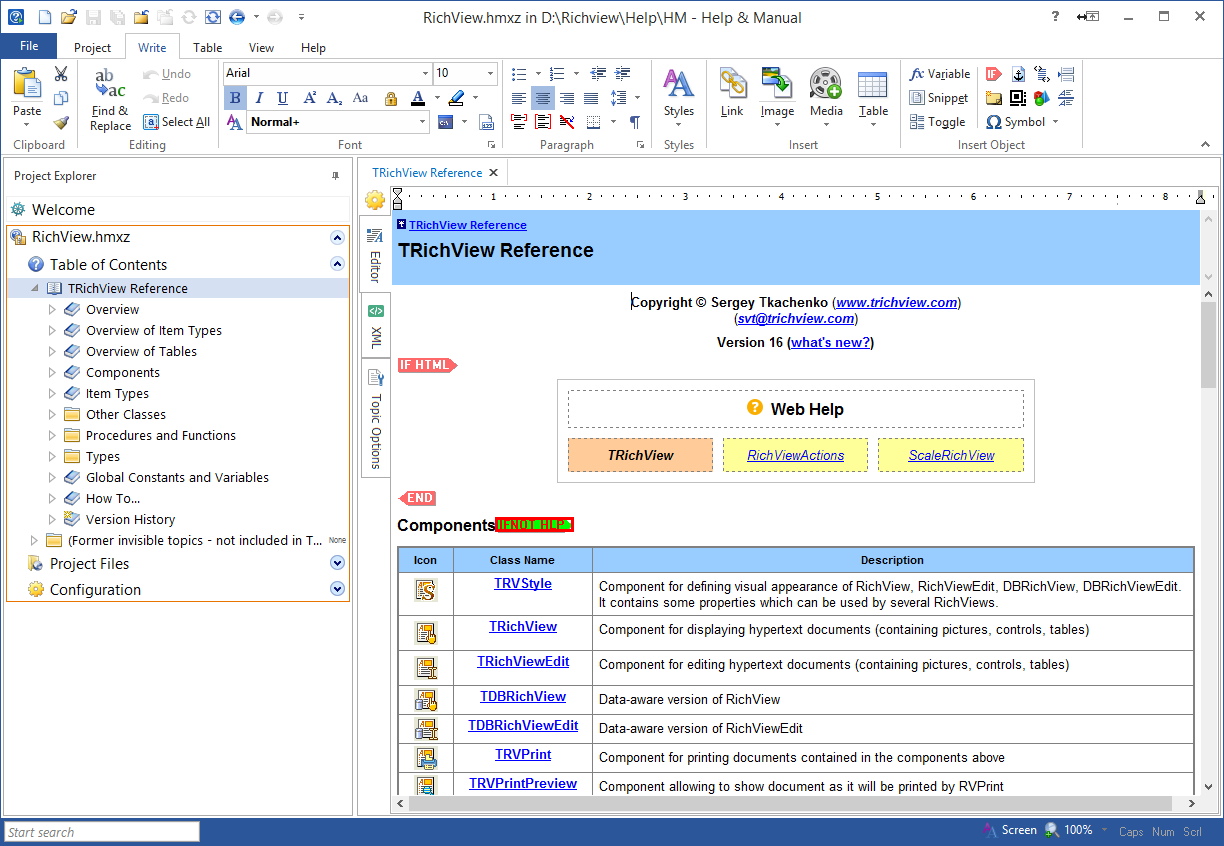The height and width of the screenshot is (846, 1224).
Task: Insert an IF conditional tag
Action: point(993,73)
